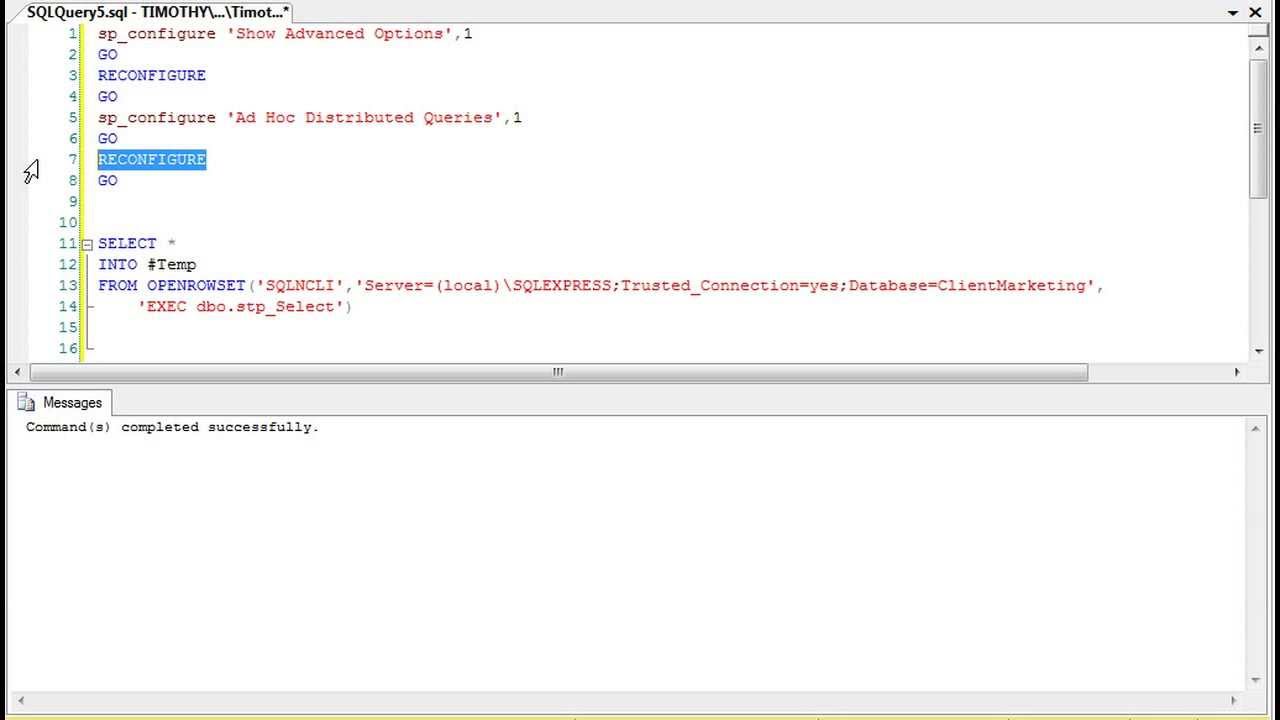The image size is (1280, 720).
Task: Click the horizontal scrollbar left arrow
Action: (x=18, y=371)
